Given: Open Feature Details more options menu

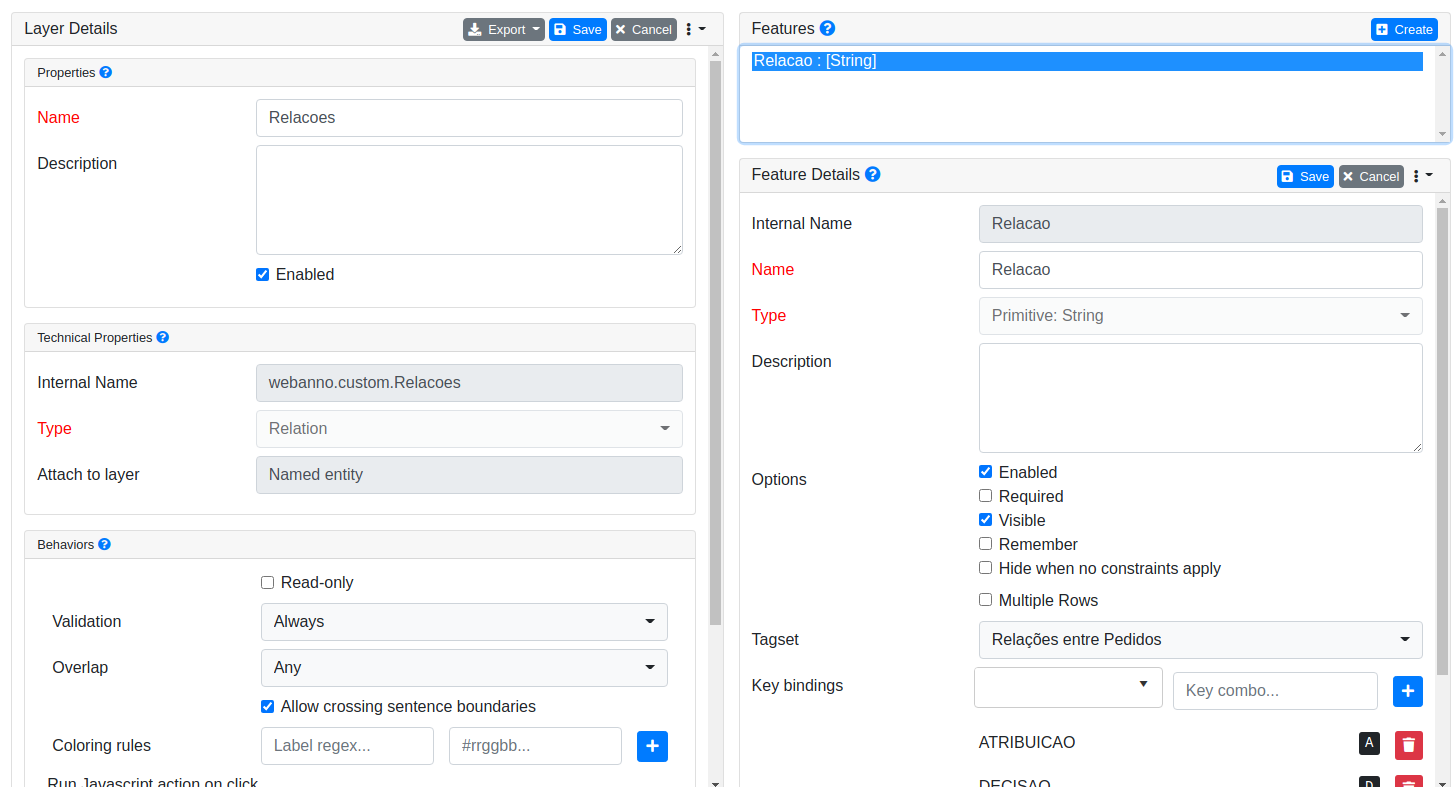Looking at the screenshot, I should [1423, 176].
